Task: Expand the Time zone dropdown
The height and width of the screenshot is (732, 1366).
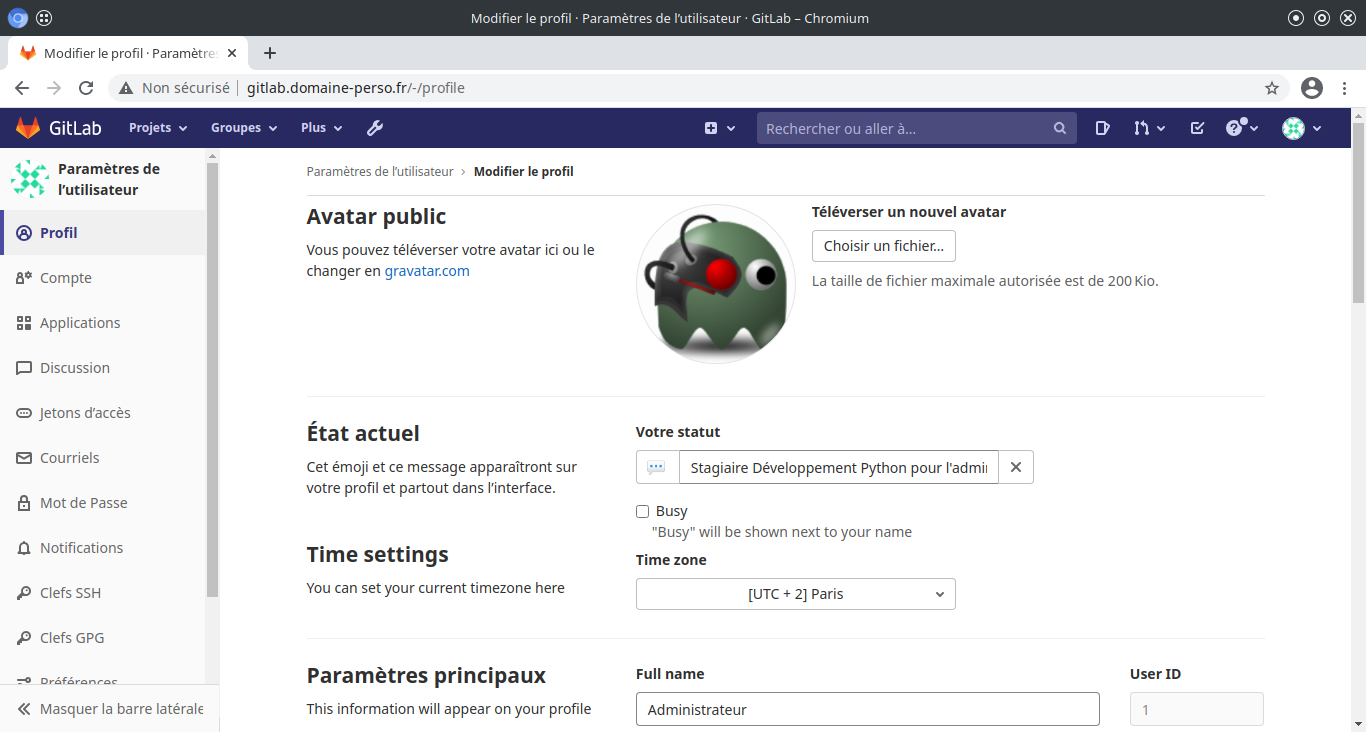Action: 795,594
